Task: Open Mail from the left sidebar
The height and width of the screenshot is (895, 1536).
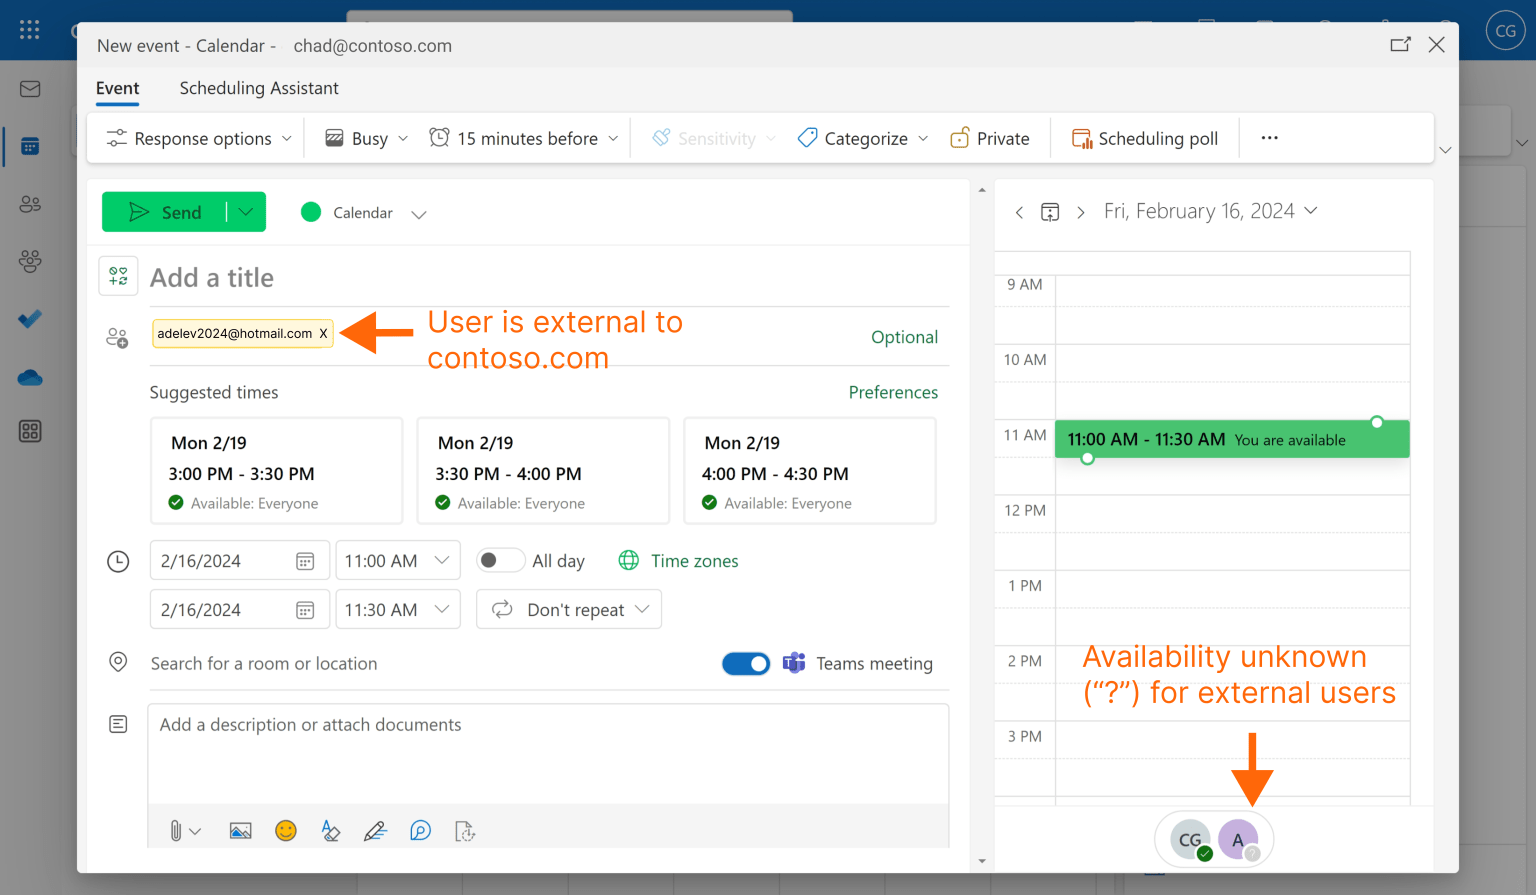Action: tap(30, 89)
